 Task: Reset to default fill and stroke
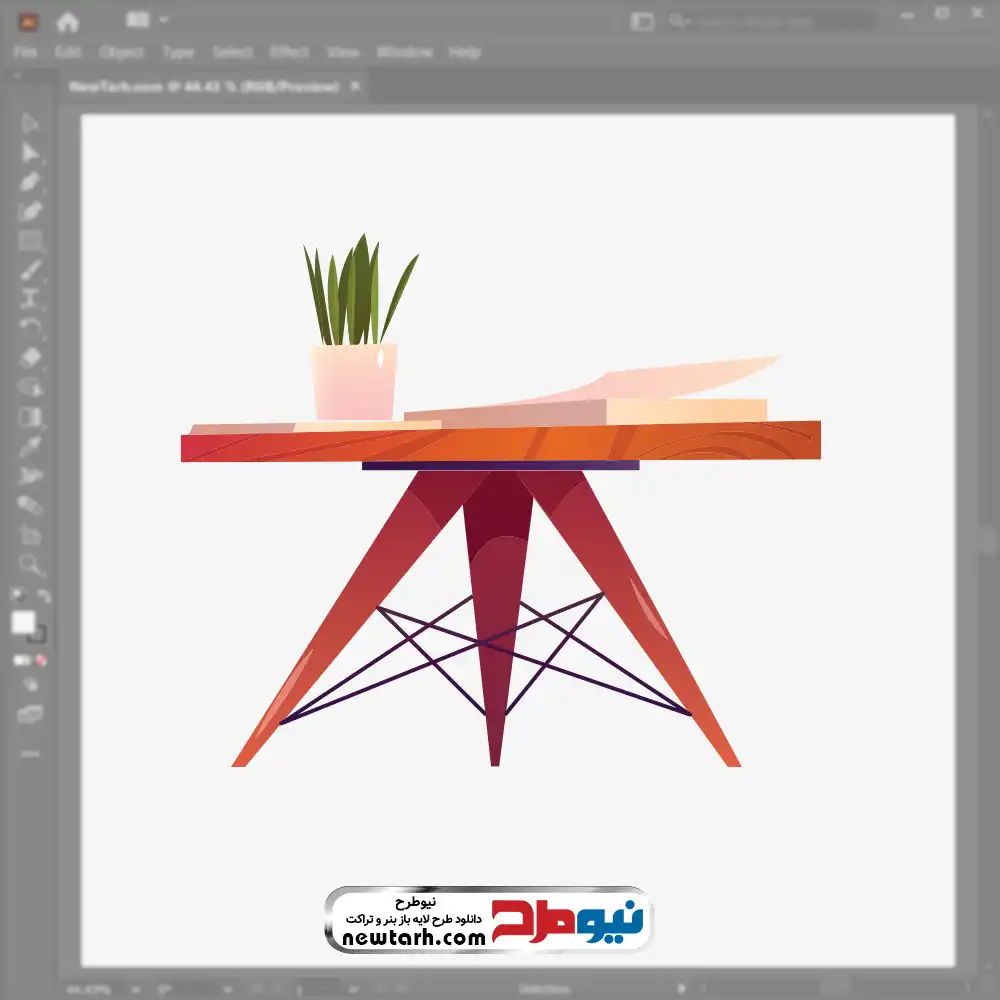(x=17, y=597)
